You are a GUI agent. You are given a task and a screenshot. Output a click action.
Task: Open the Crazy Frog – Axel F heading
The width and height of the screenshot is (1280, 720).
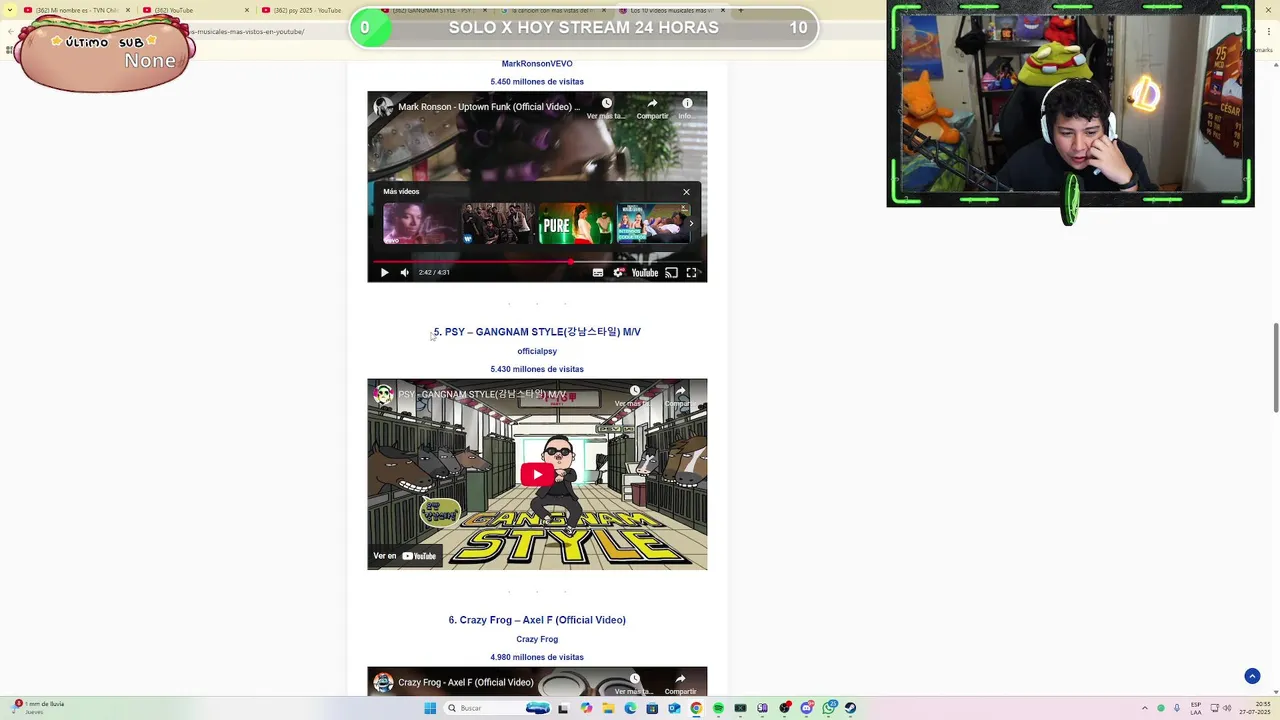[x=537, y=620]
